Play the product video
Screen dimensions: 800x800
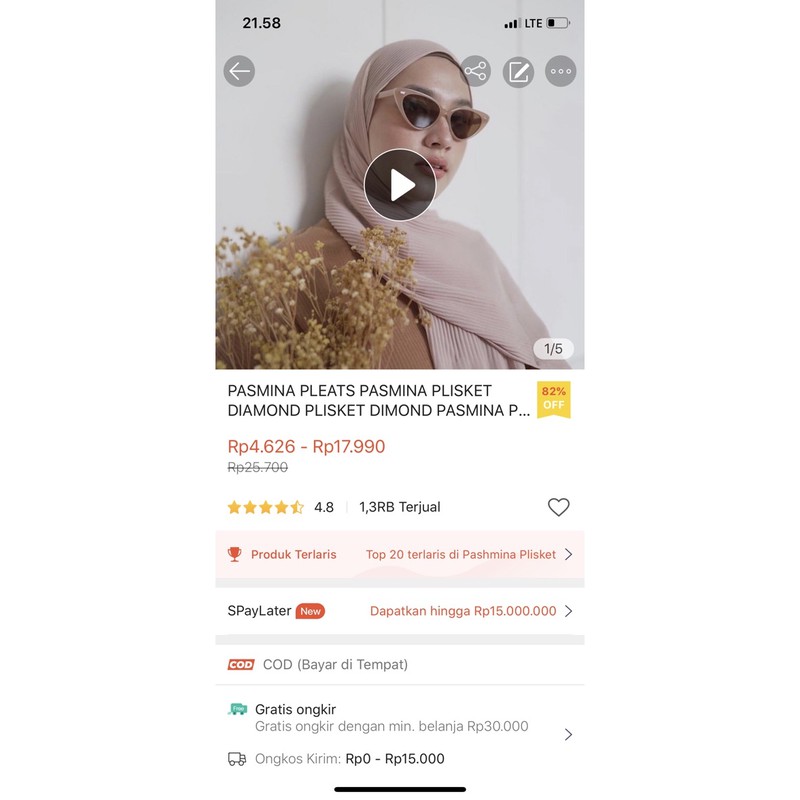pos(400,185)
